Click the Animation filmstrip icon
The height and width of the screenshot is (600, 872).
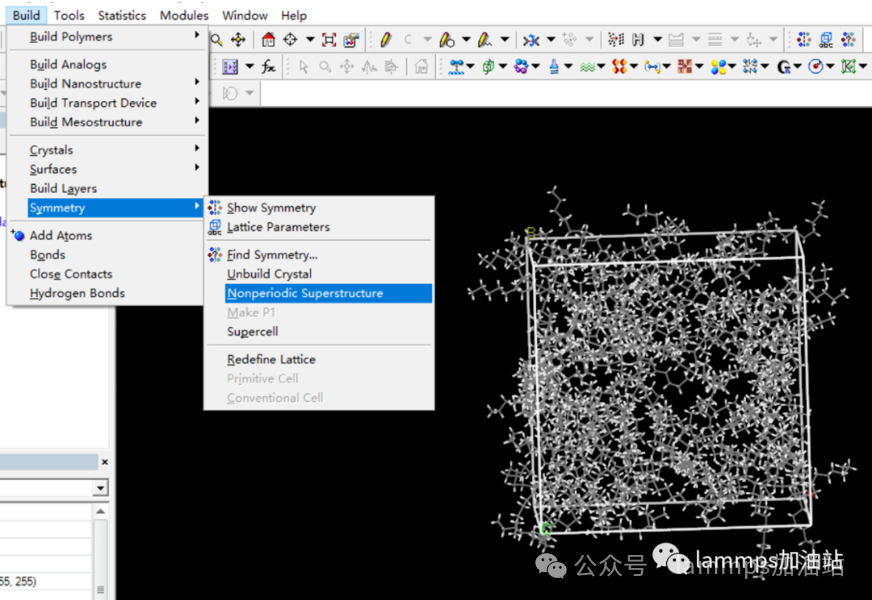230,67
